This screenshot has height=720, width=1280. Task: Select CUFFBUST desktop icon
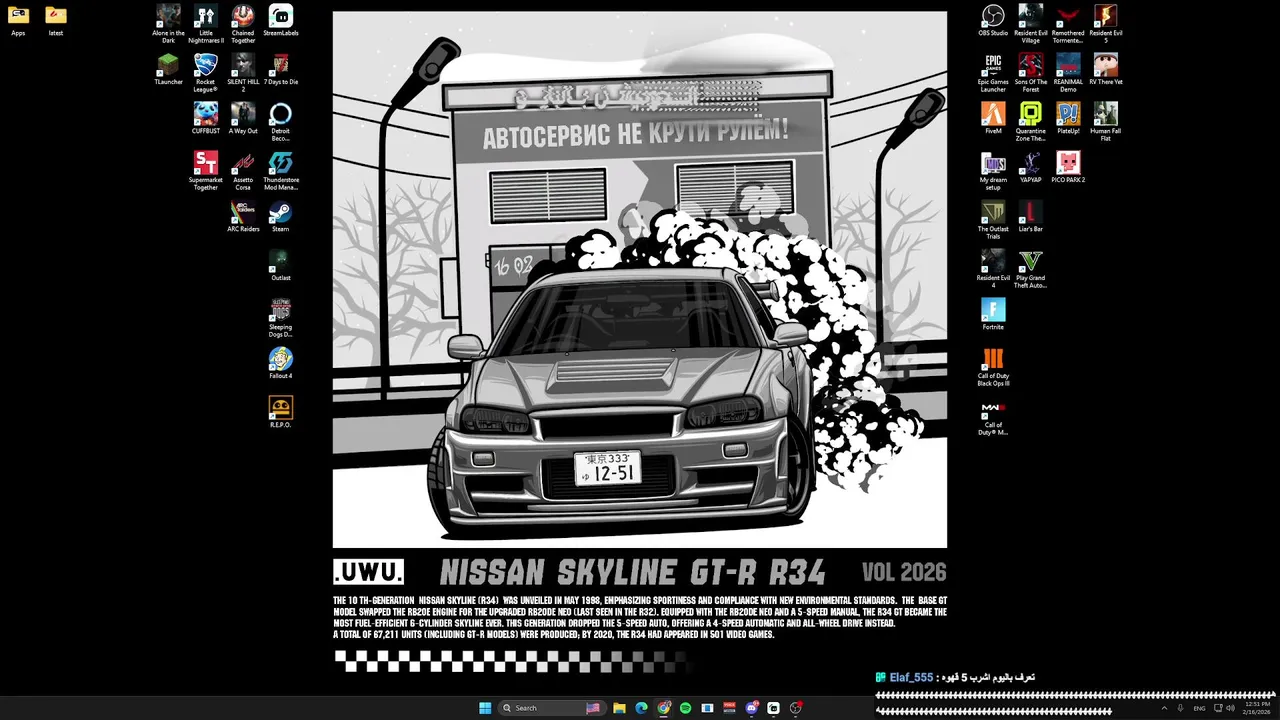click(x=206, y=118)
